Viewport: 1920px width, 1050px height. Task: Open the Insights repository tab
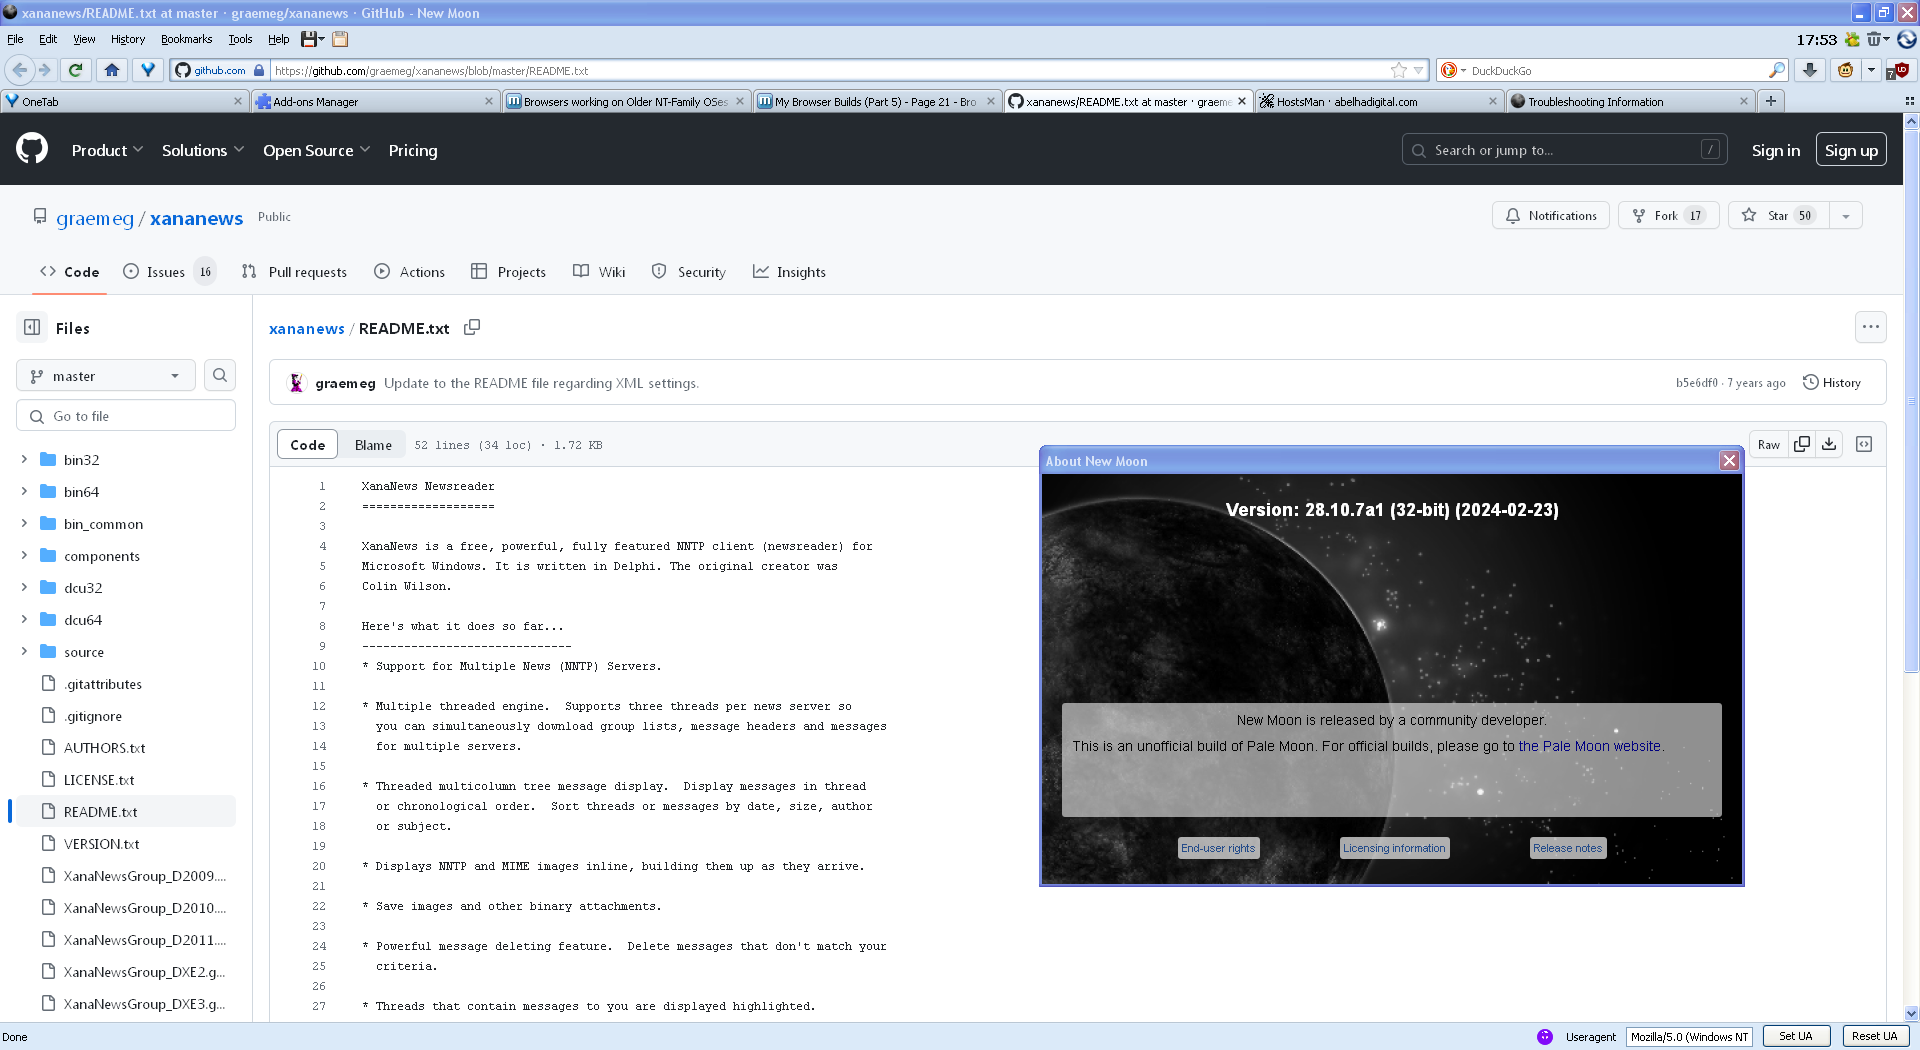pyautogui.click(x=789, y=271)
